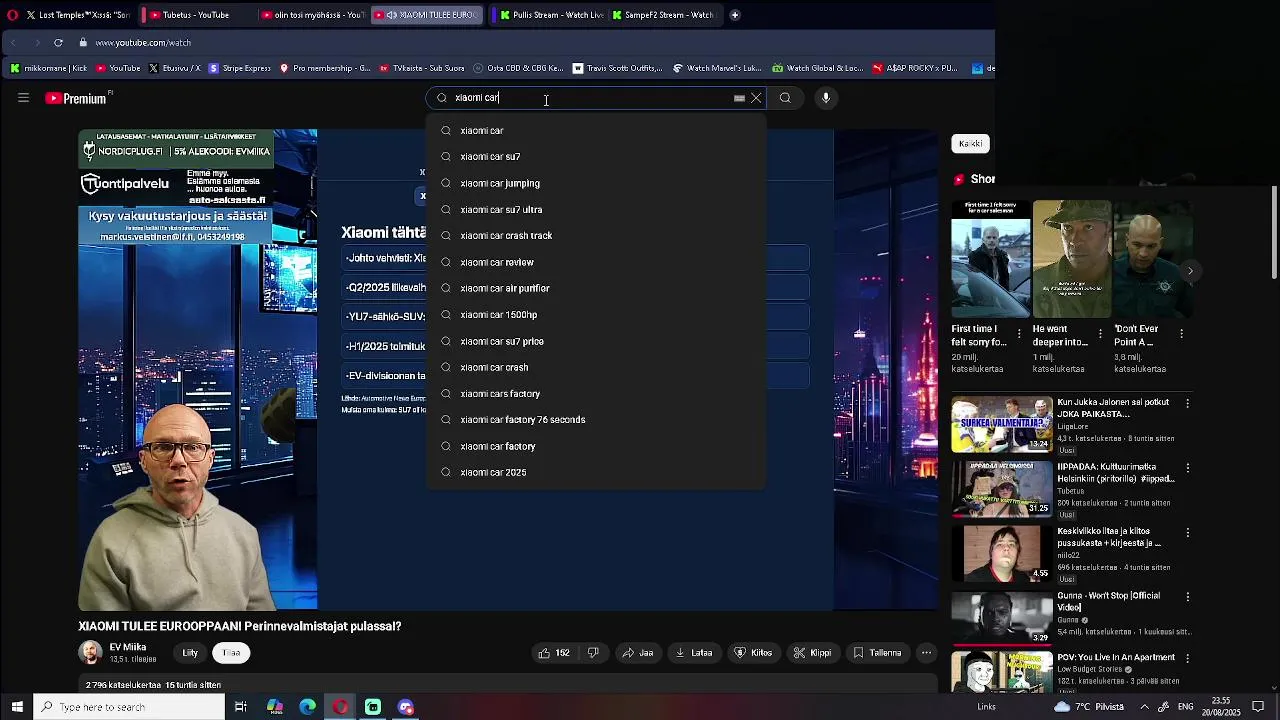
Task: Click the Liity join button
Action: pyautogui.click(x=190, y=653)
